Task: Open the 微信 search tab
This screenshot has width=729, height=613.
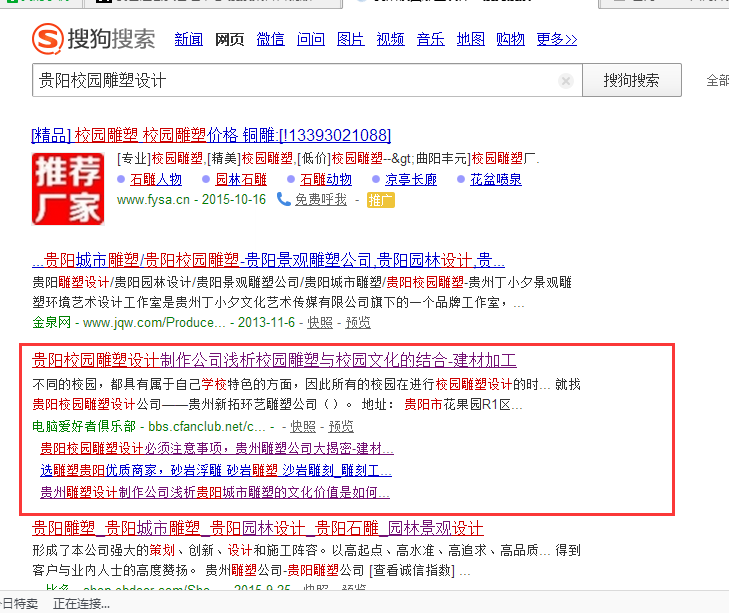Action: coord(270,39)
